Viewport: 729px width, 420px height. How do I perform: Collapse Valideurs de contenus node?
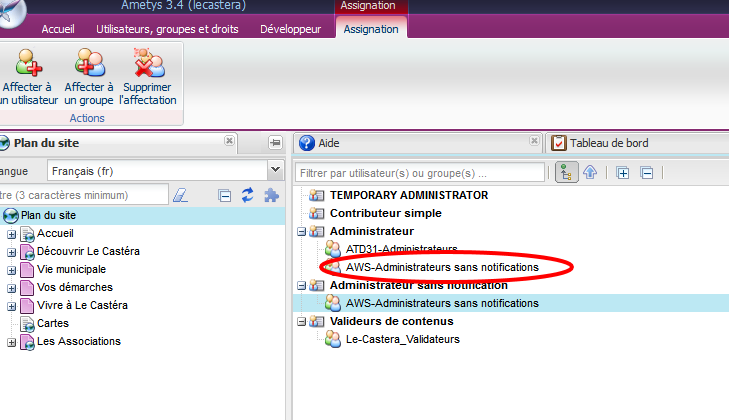point(302,321)
